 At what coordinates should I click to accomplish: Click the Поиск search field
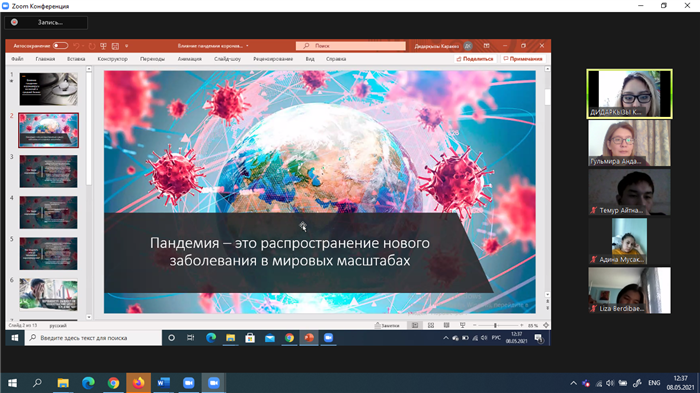[x=350, y=46]
